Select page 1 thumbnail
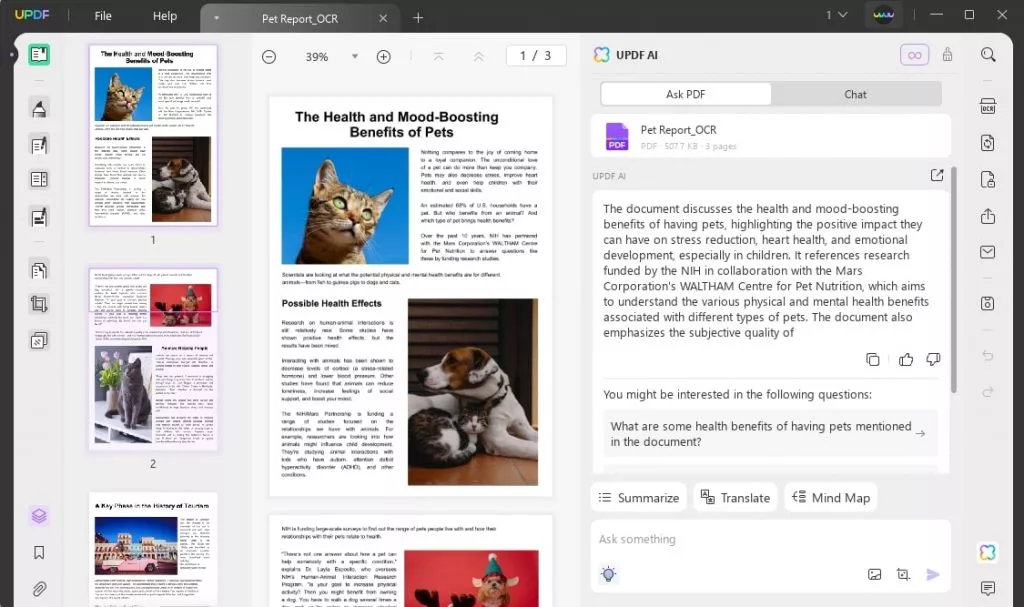1024x607 pixels. click(x=153, y=135)
